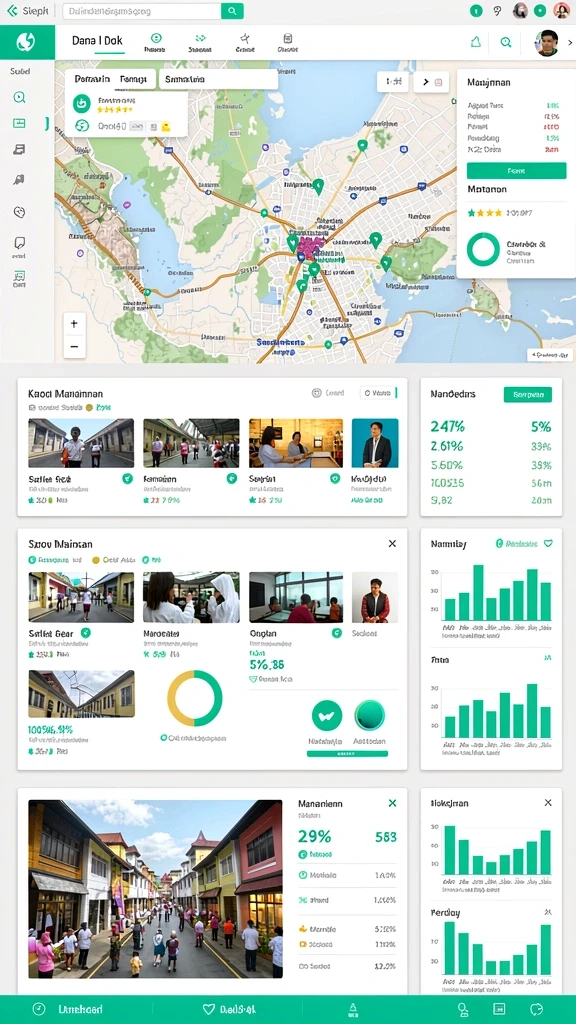576x1024 pixels.
Task: Click the bottom bar person search icon
Action: [x=463, y=1010]
